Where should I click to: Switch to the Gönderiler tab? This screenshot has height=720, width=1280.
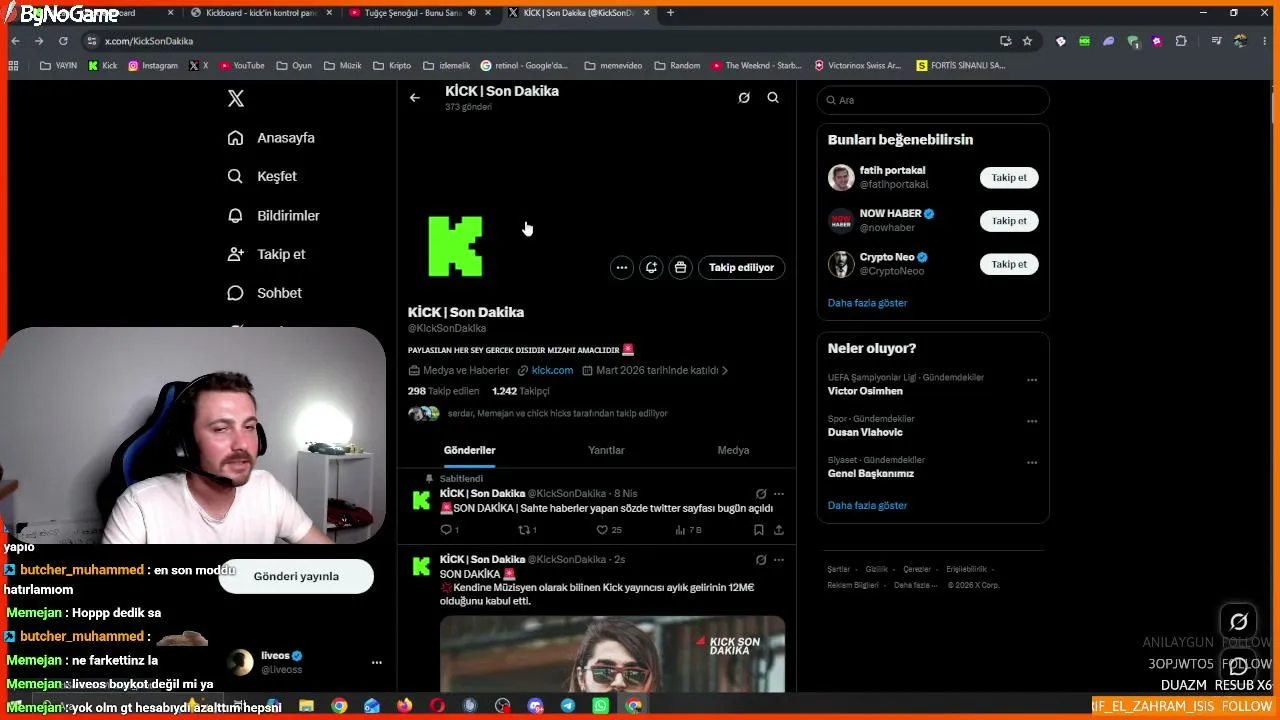(469, 450)
